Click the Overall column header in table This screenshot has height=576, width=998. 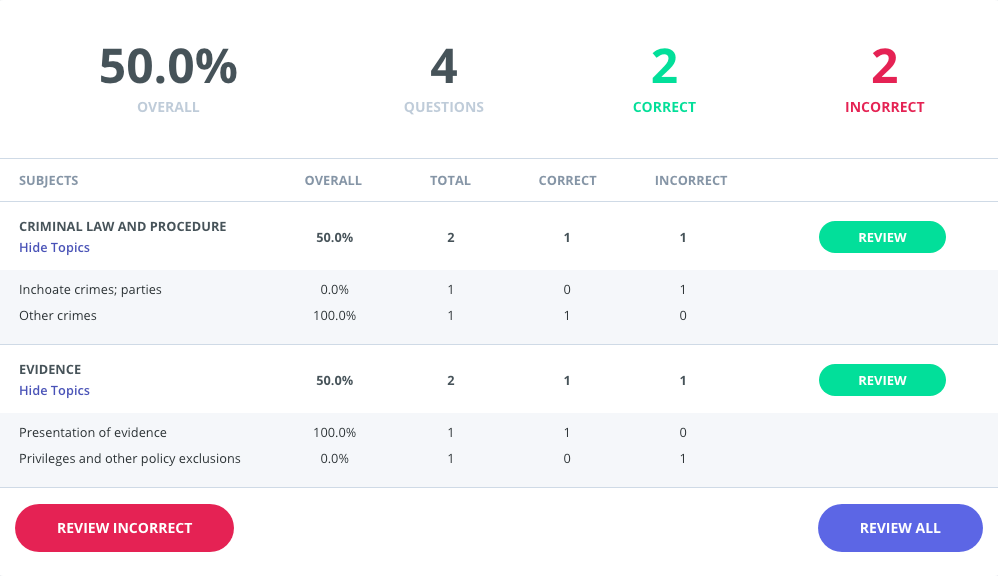(333, 181)
